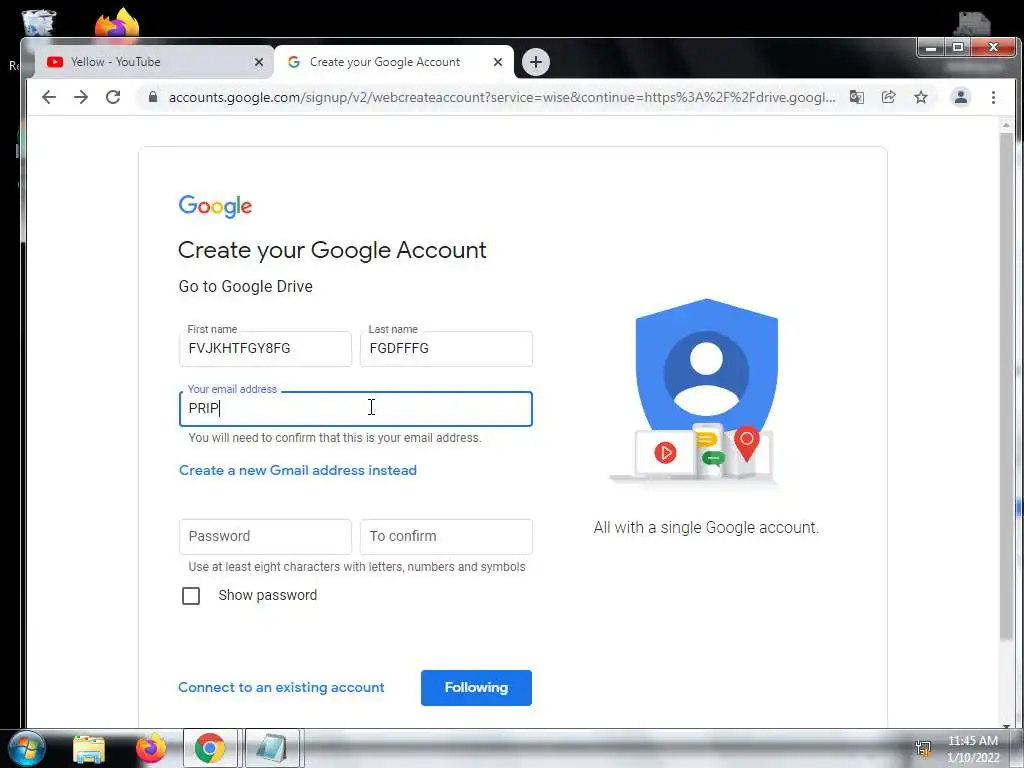
Task: Open the Chrome profile avatar icon
Action: 961,97
